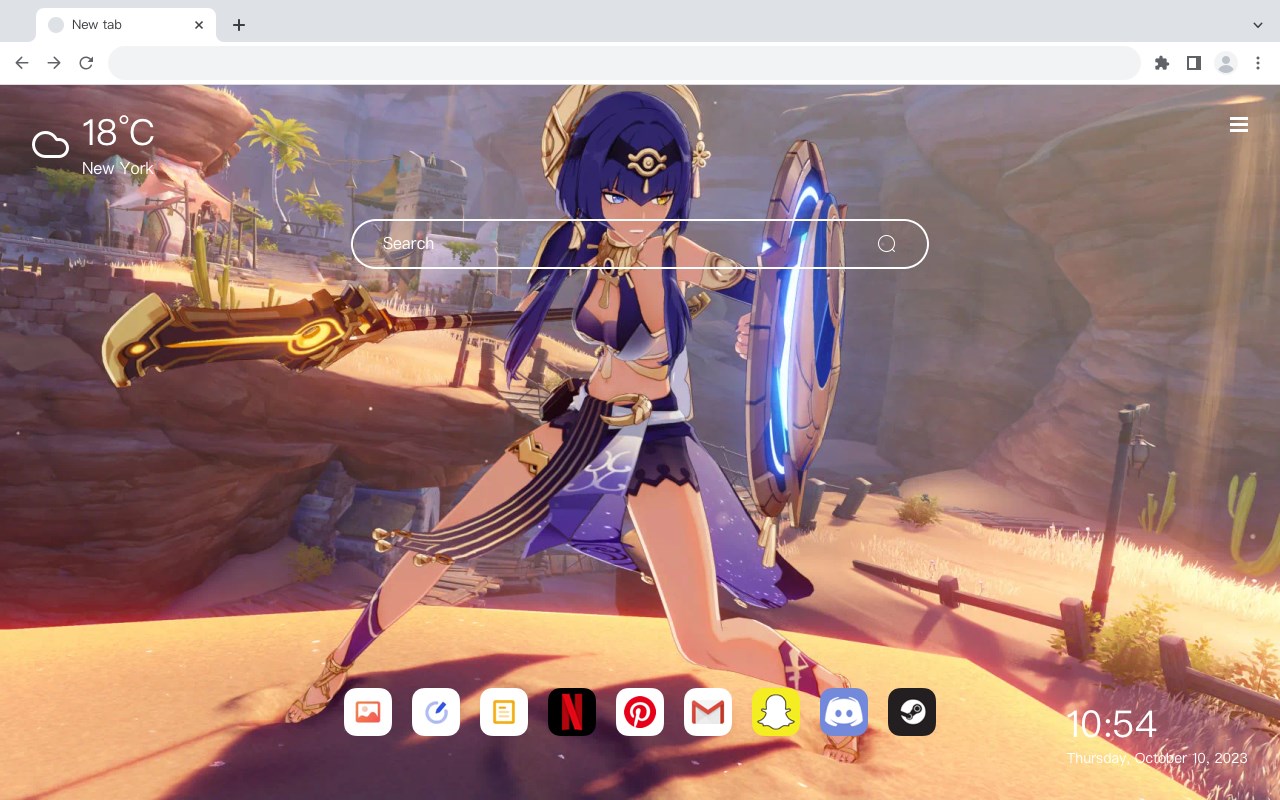Open the Steam shortcut

912,712
